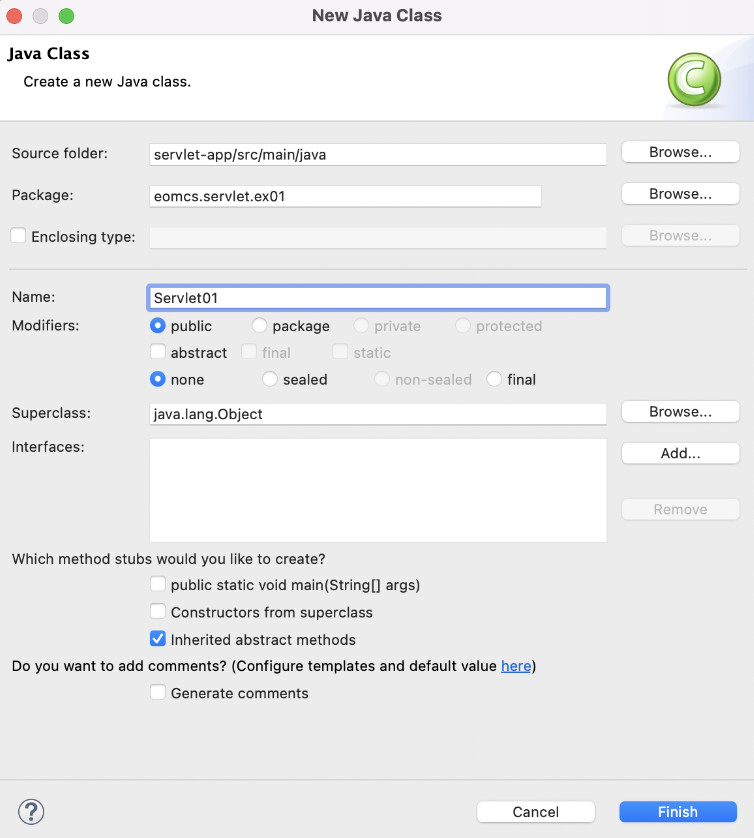
Task: Click the Package field eomcs.servlet.ex01
Action: click(345, 196)
